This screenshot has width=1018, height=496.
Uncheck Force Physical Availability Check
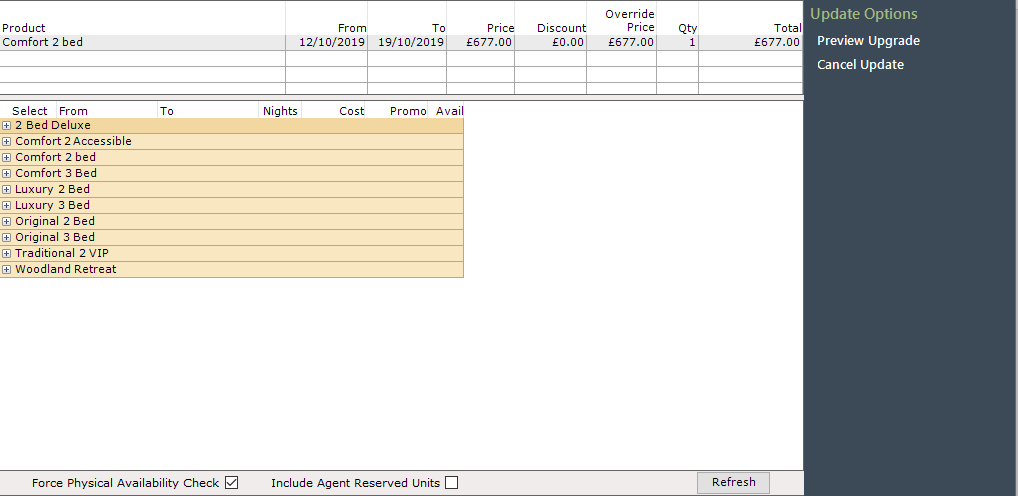coord(232,482)
